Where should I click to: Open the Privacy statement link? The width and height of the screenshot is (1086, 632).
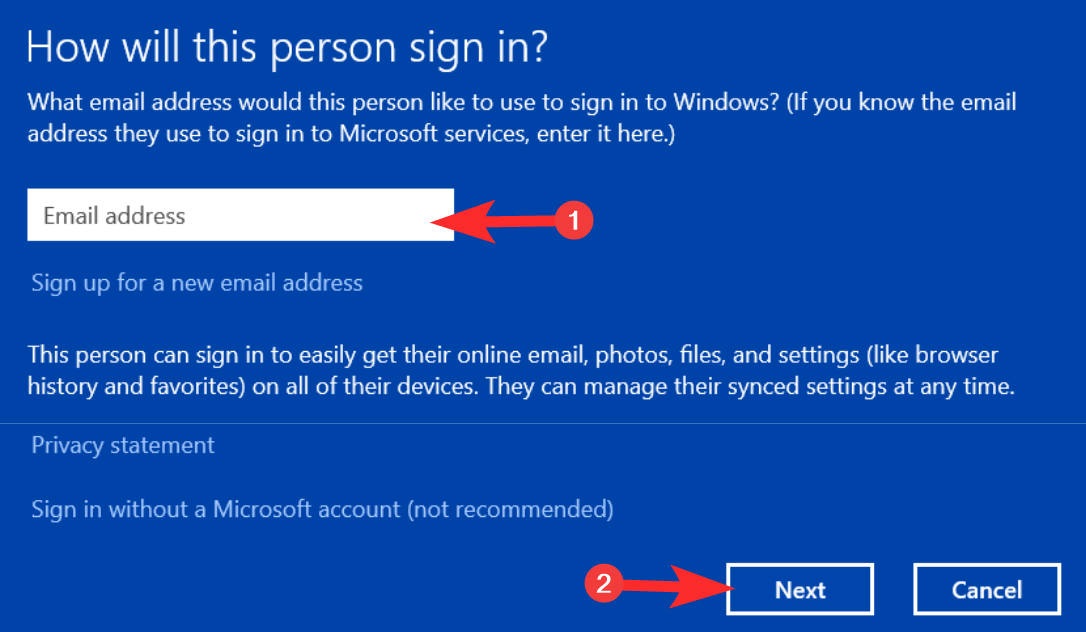coord(123,445)
